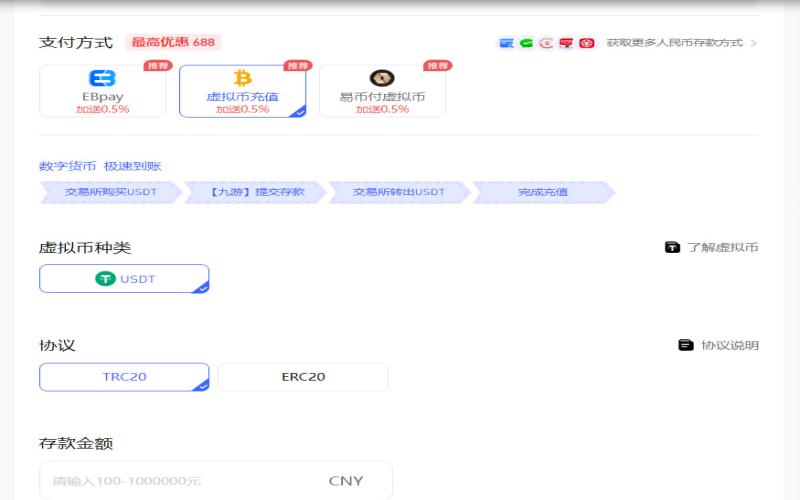
Task: Click the checkmark corner on the TRC20 option
Action: pyautogui.click(x=202, y=386)
